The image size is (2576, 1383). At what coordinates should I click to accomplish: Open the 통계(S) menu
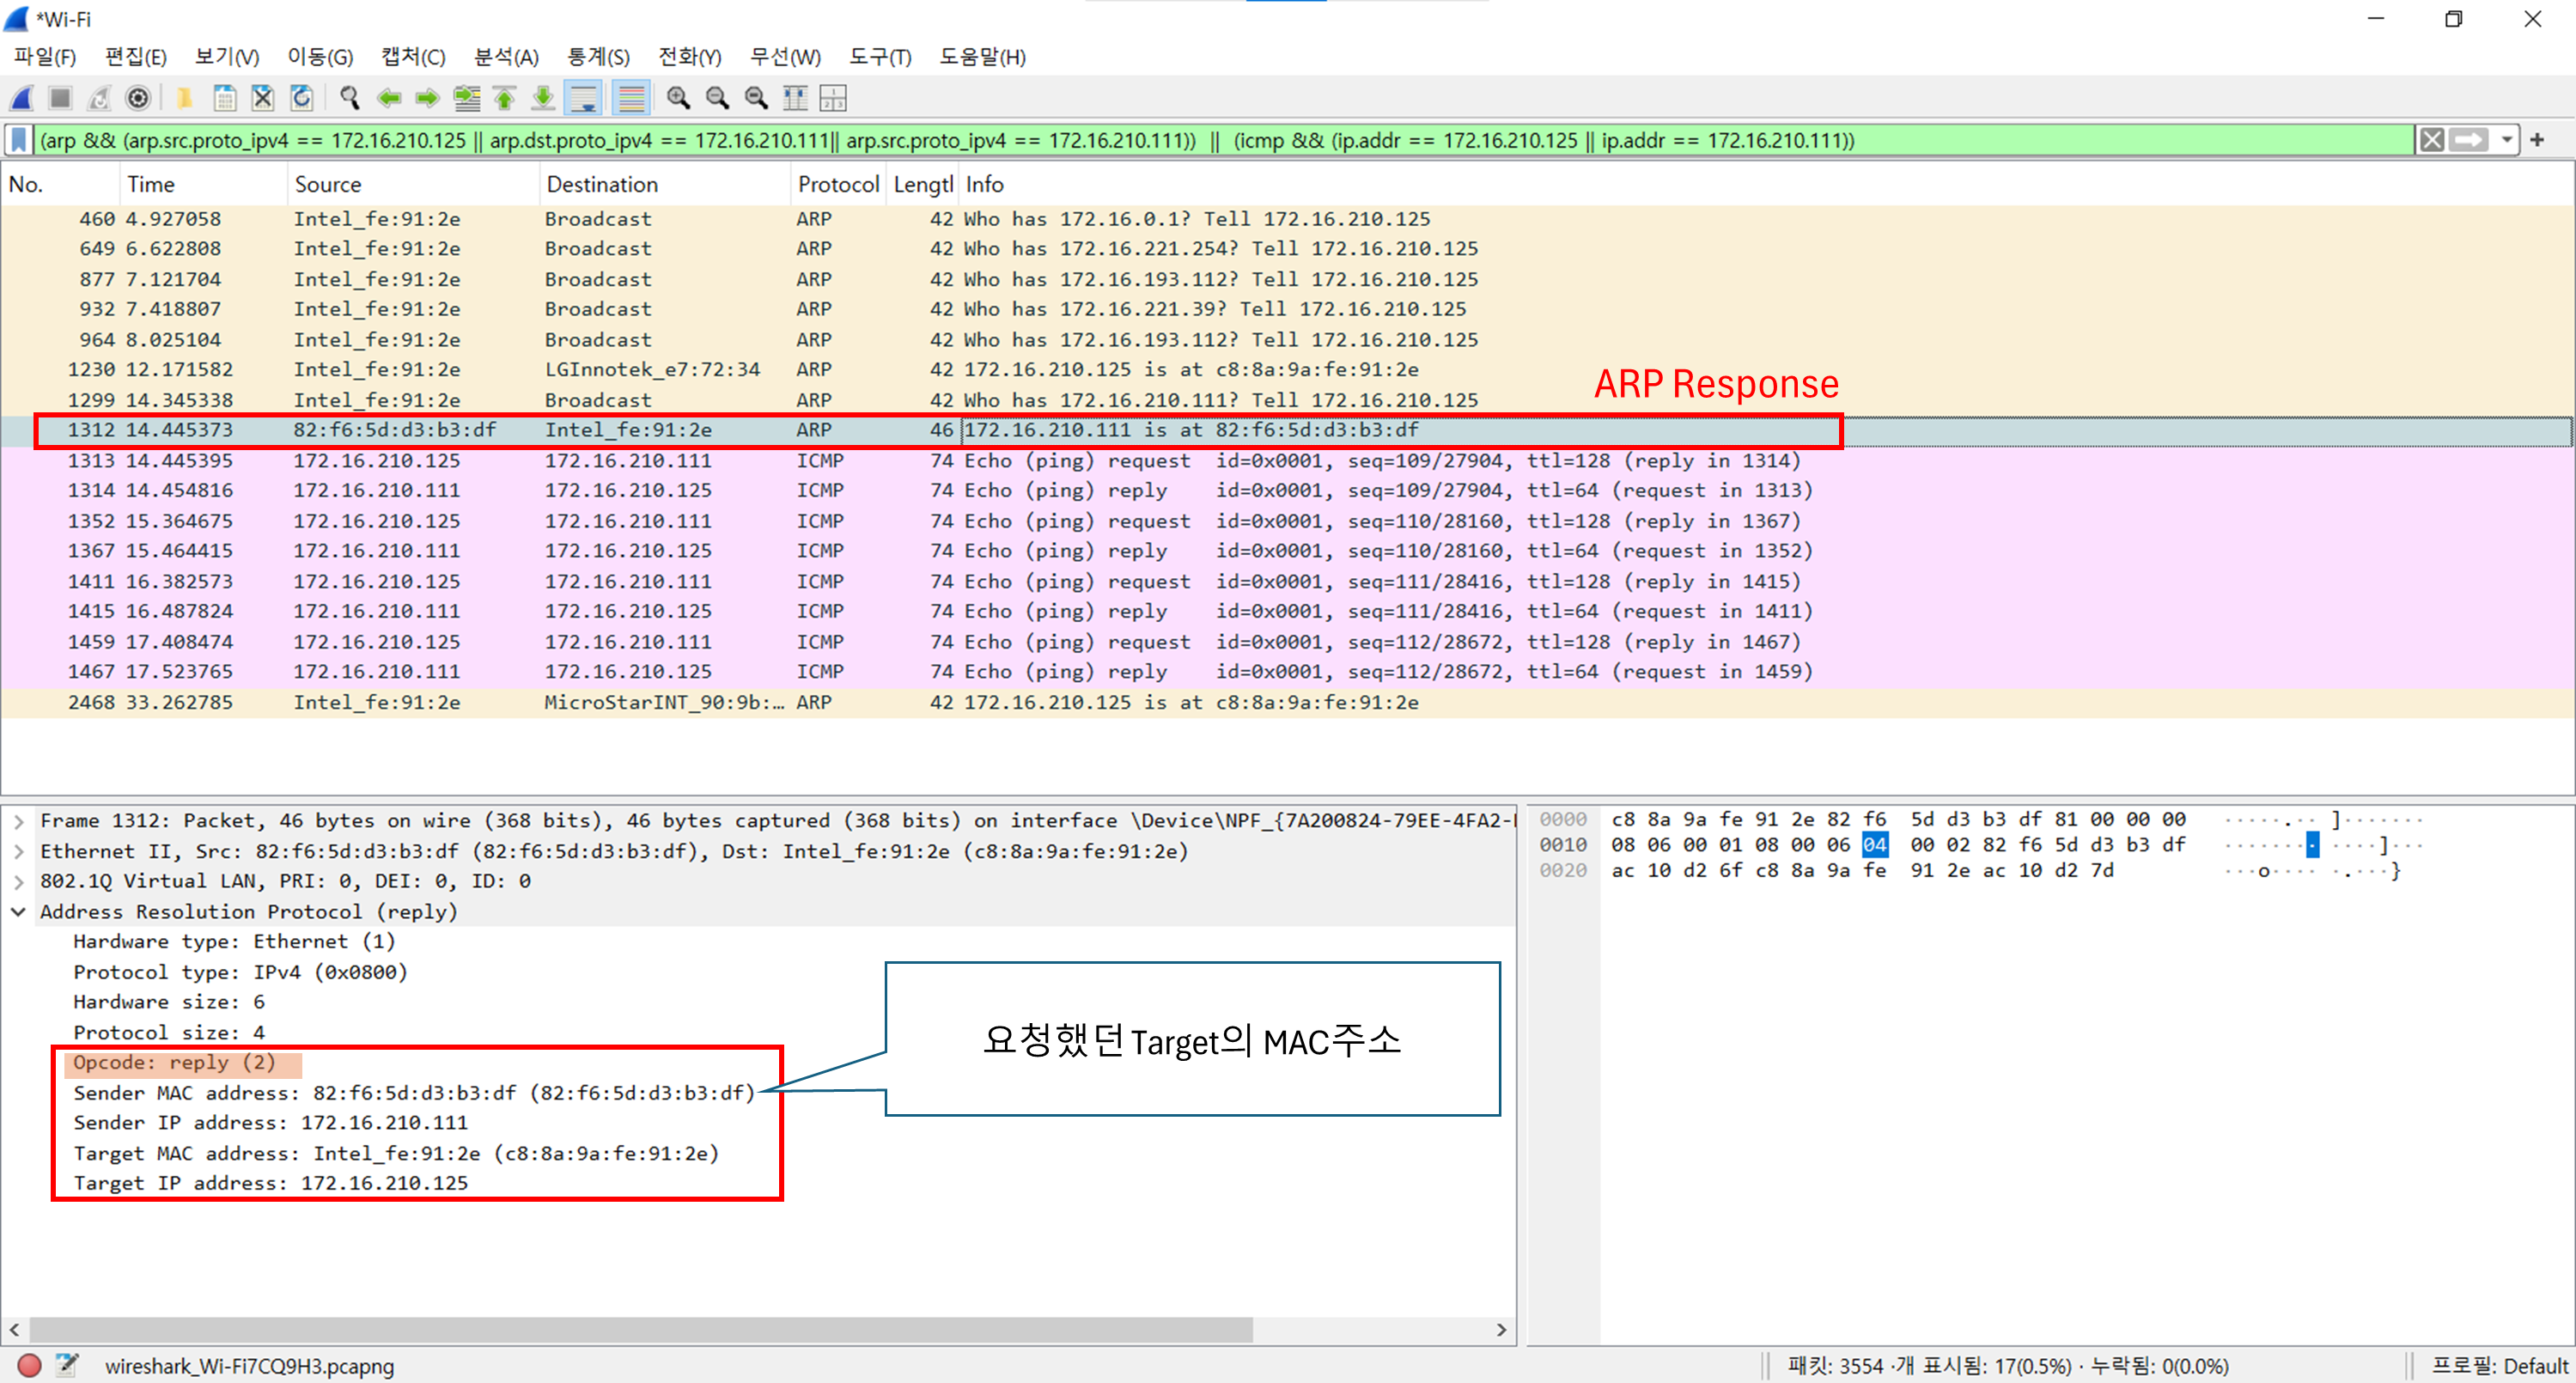pyautogui.click(x=598, y=57)
